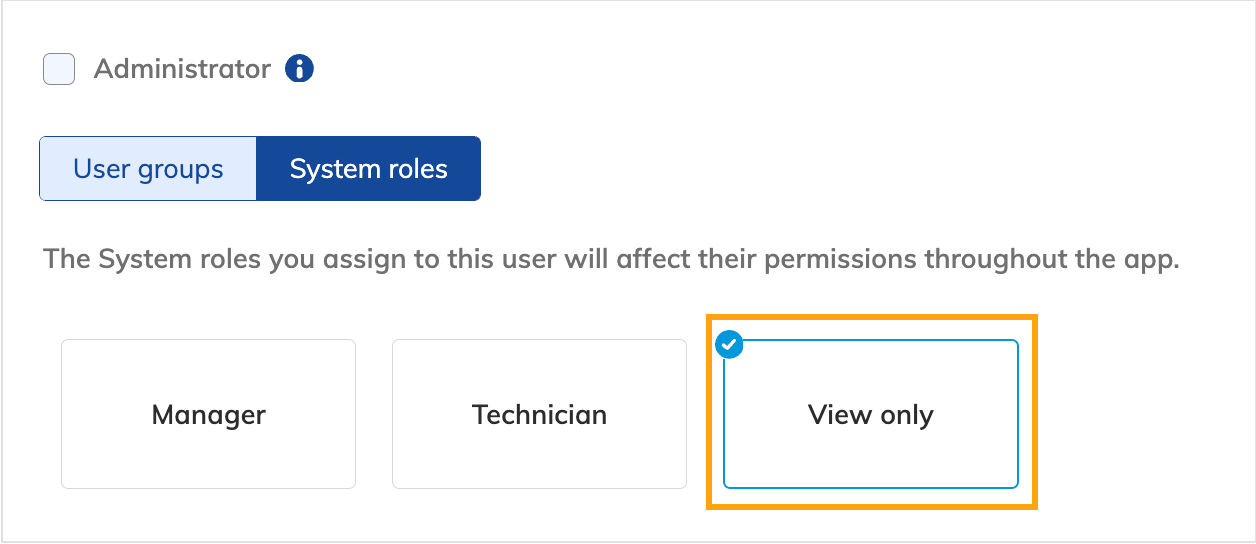Assign the Manager system role
The width and height of the screenshot is (1256, 544).
(208, 414)
